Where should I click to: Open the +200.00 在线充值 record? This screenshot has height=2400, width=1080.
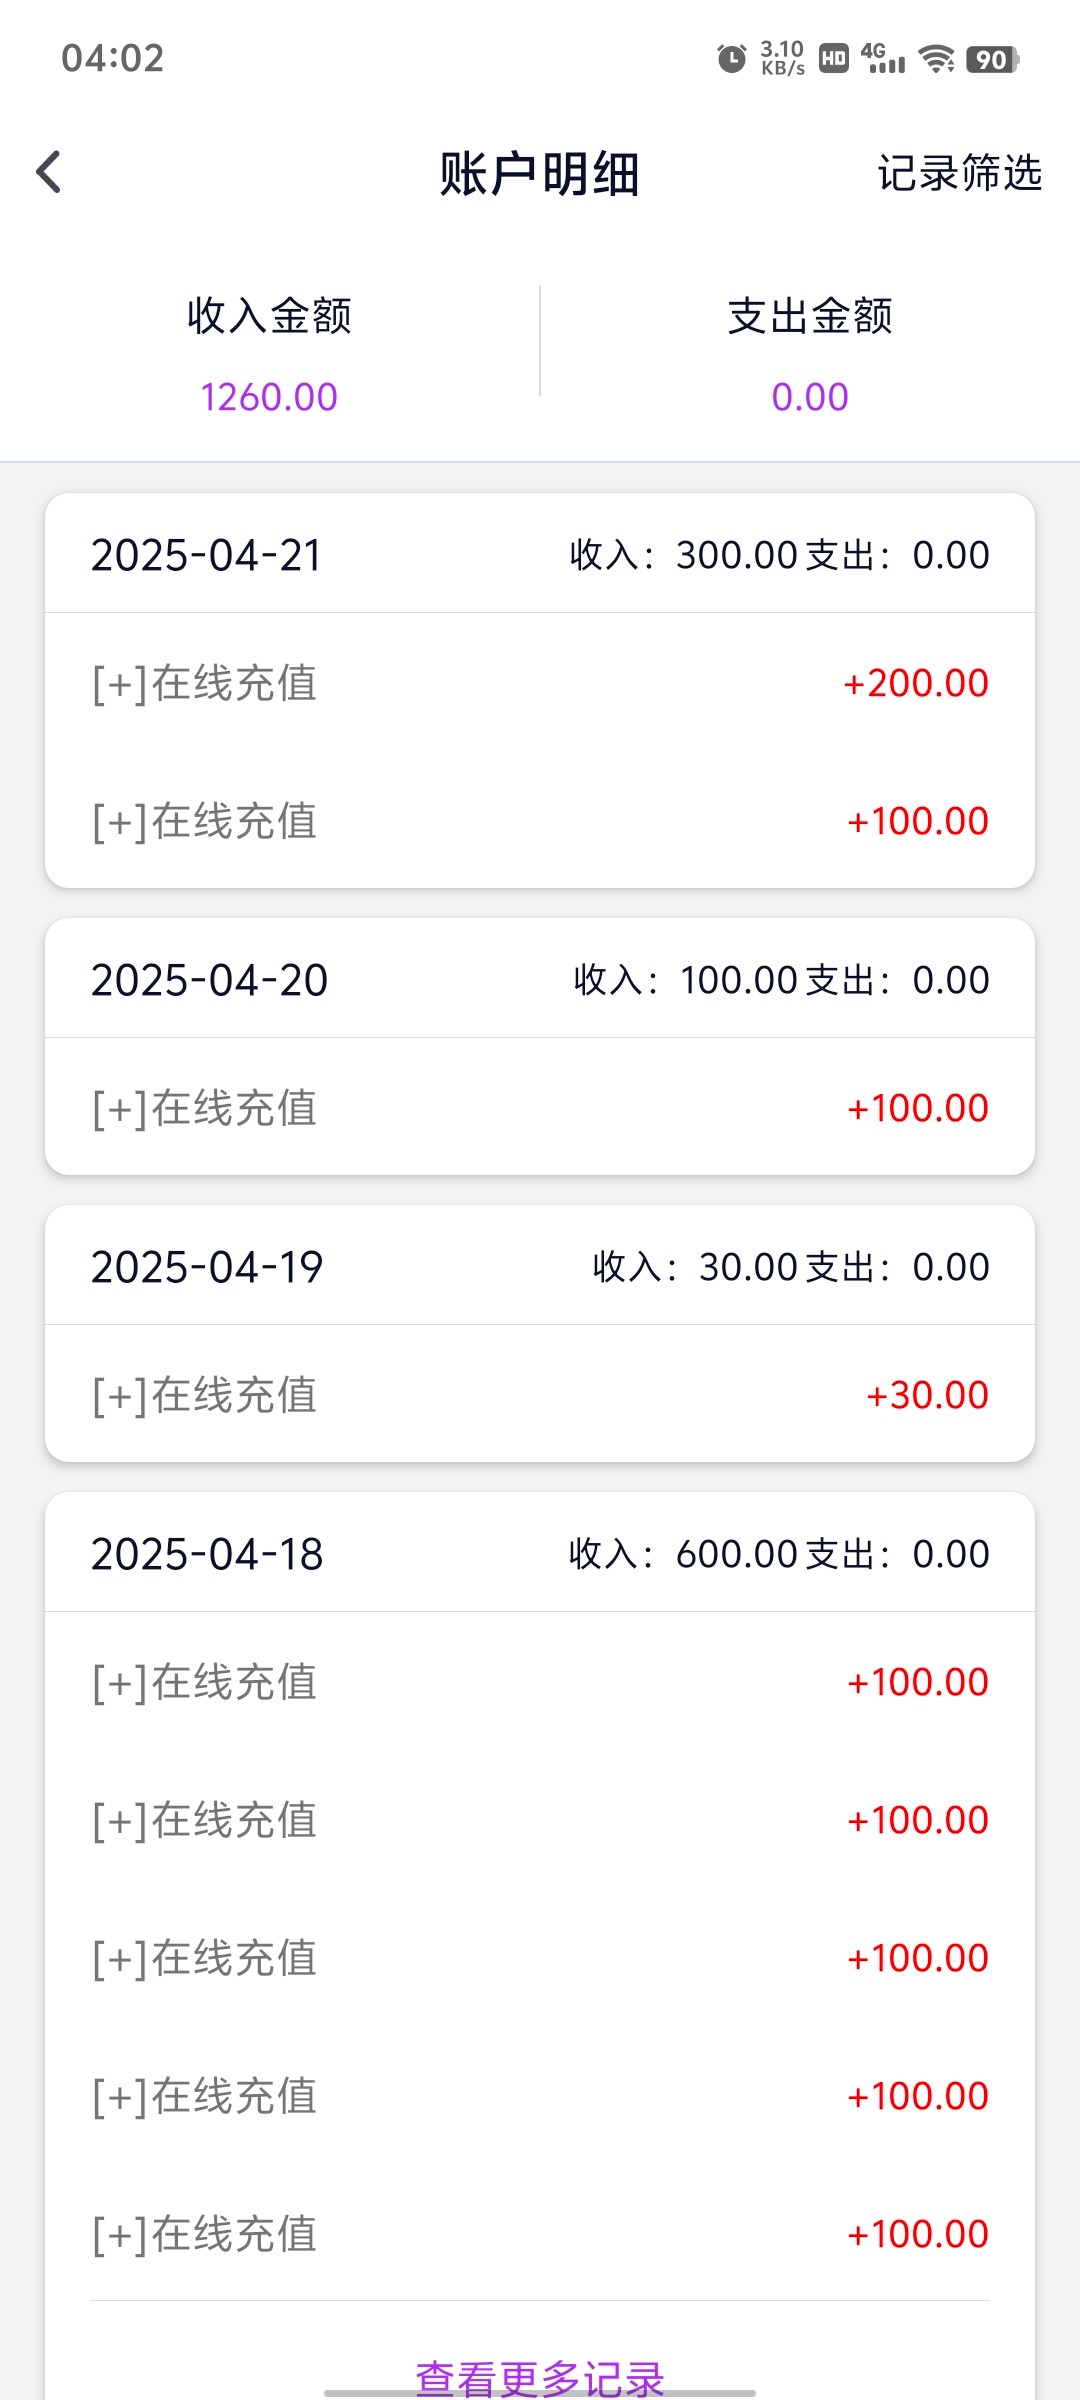(x=540, y=683)
